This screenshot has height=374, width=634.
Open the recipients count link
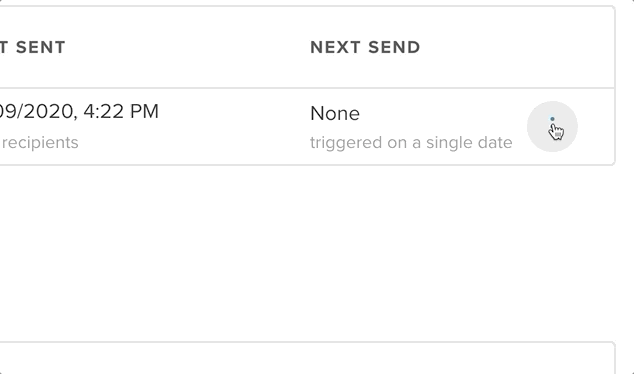(40, 143)
